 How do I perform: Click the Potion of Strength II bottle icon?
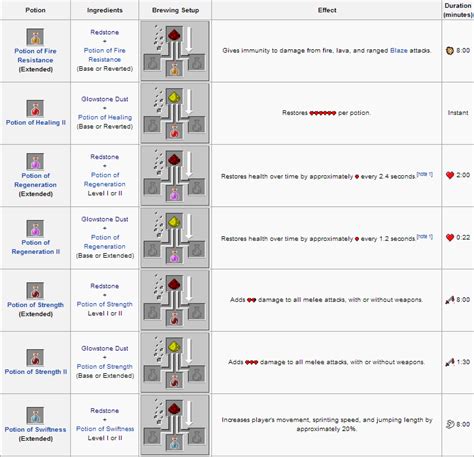[35, 358]
